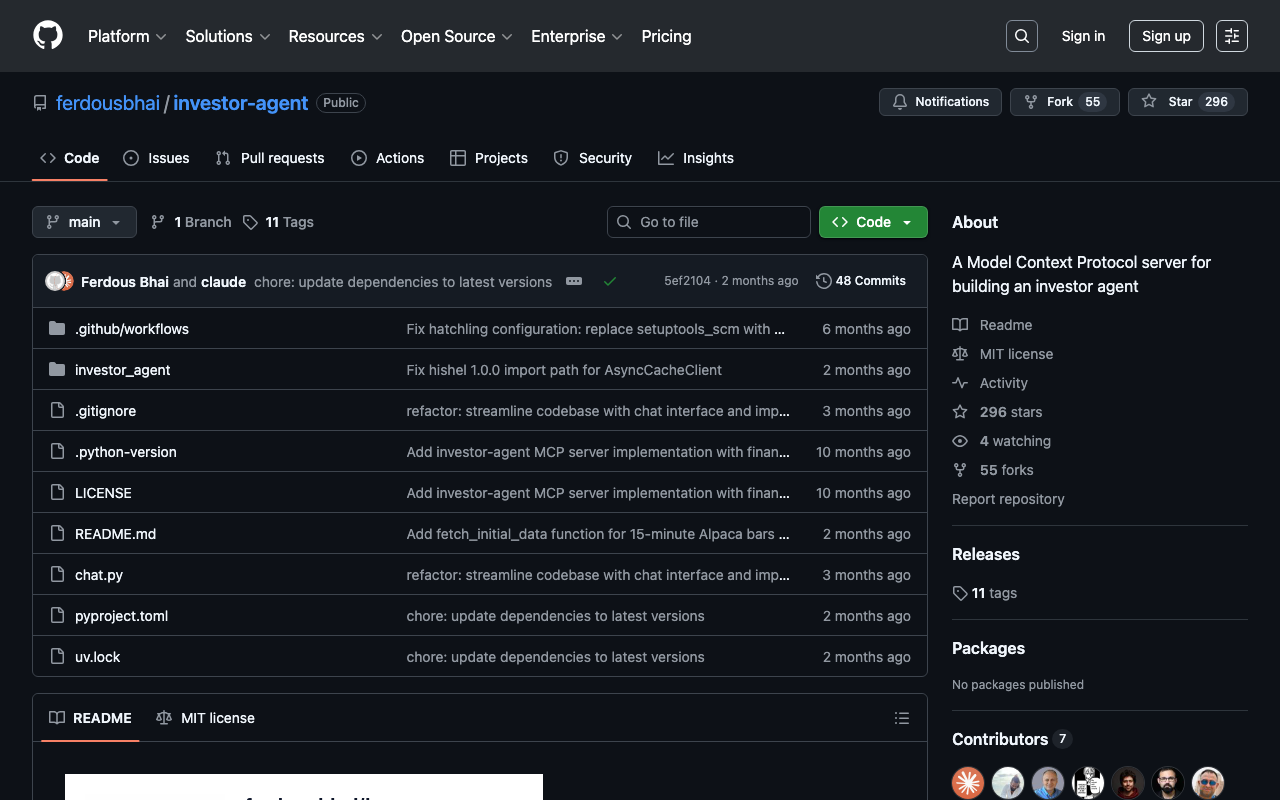Open the .github/workflows folder
The width and height of the screenshot is (1280, 800).
tap(131, 329)
